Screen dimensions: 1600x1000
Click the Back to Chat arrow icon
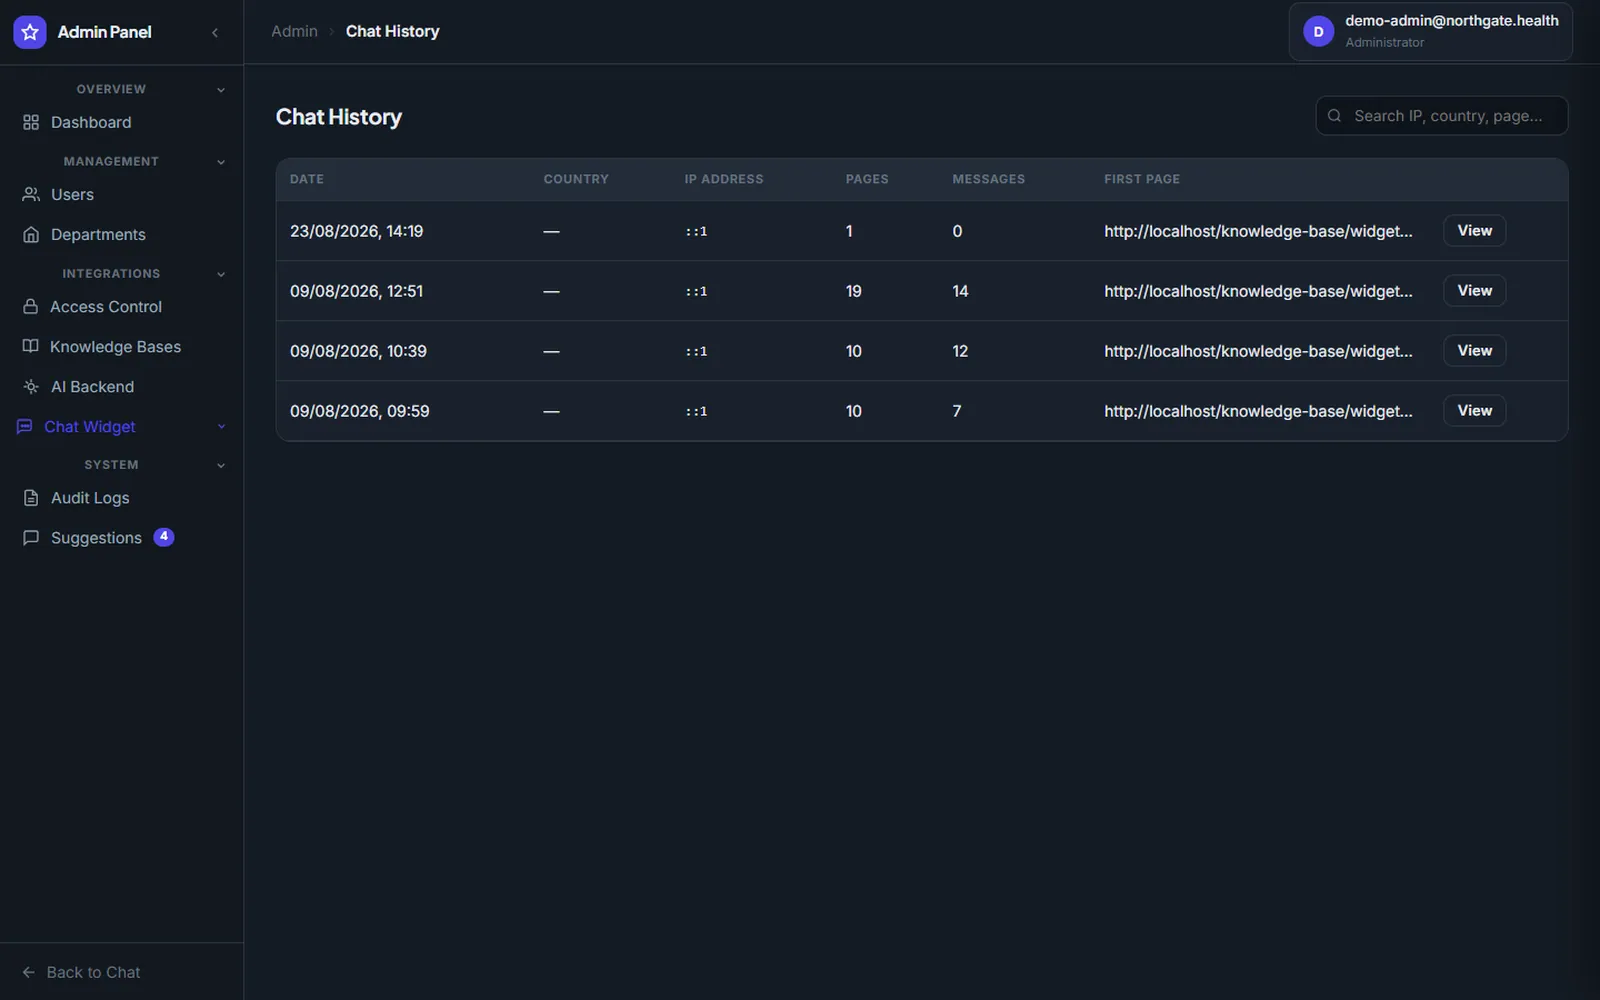(x=29, y=972)
